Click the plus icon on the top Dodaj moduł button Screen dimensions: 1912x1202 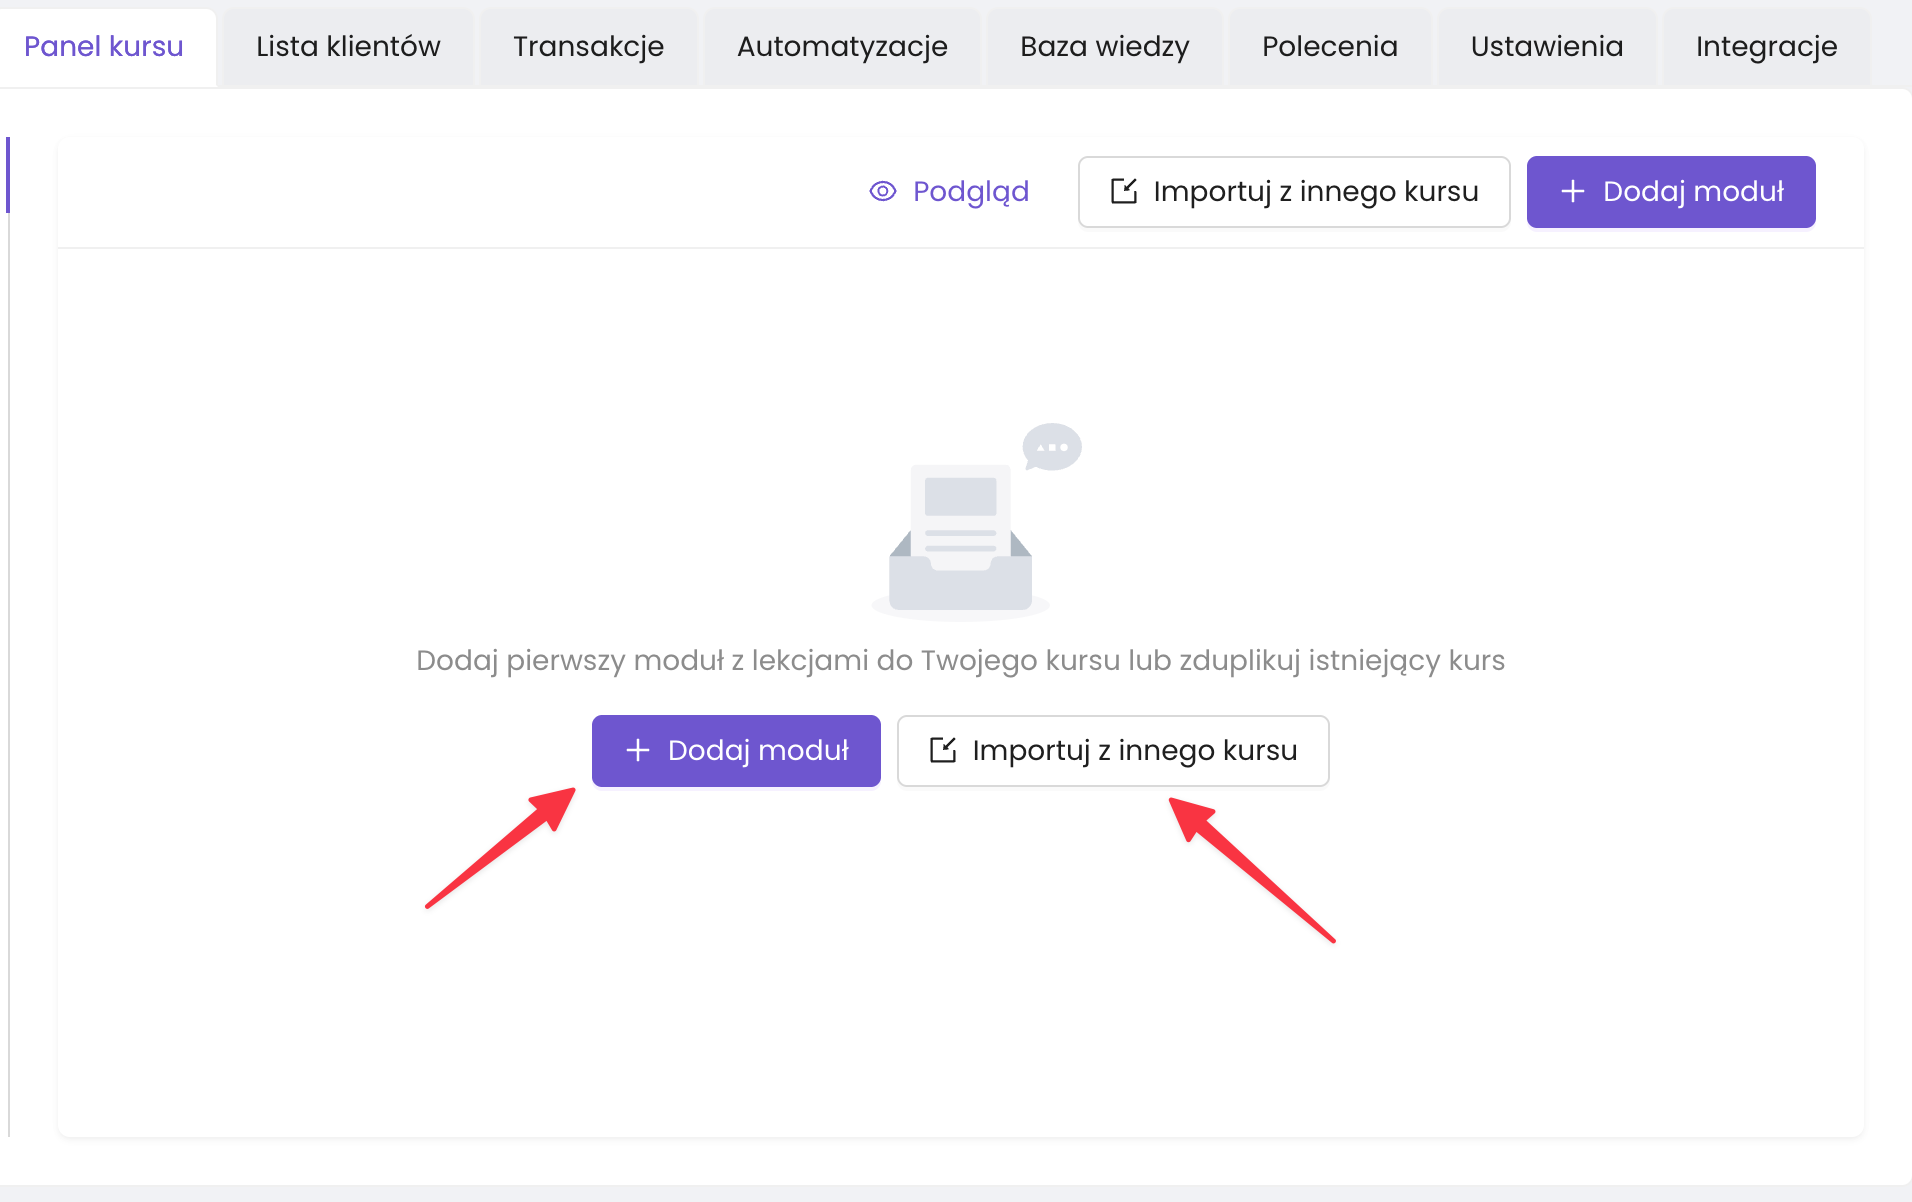pos(1572,191)
